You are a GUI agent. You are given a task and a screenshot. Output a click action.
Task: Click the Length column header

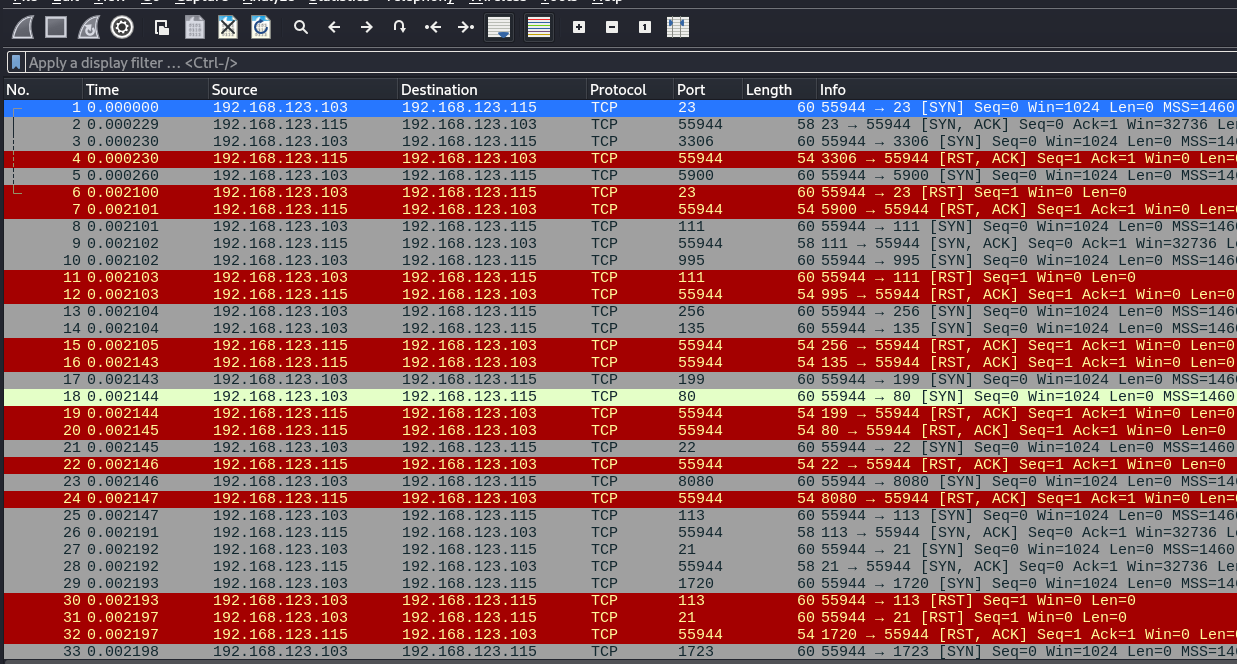coord(768,89)
